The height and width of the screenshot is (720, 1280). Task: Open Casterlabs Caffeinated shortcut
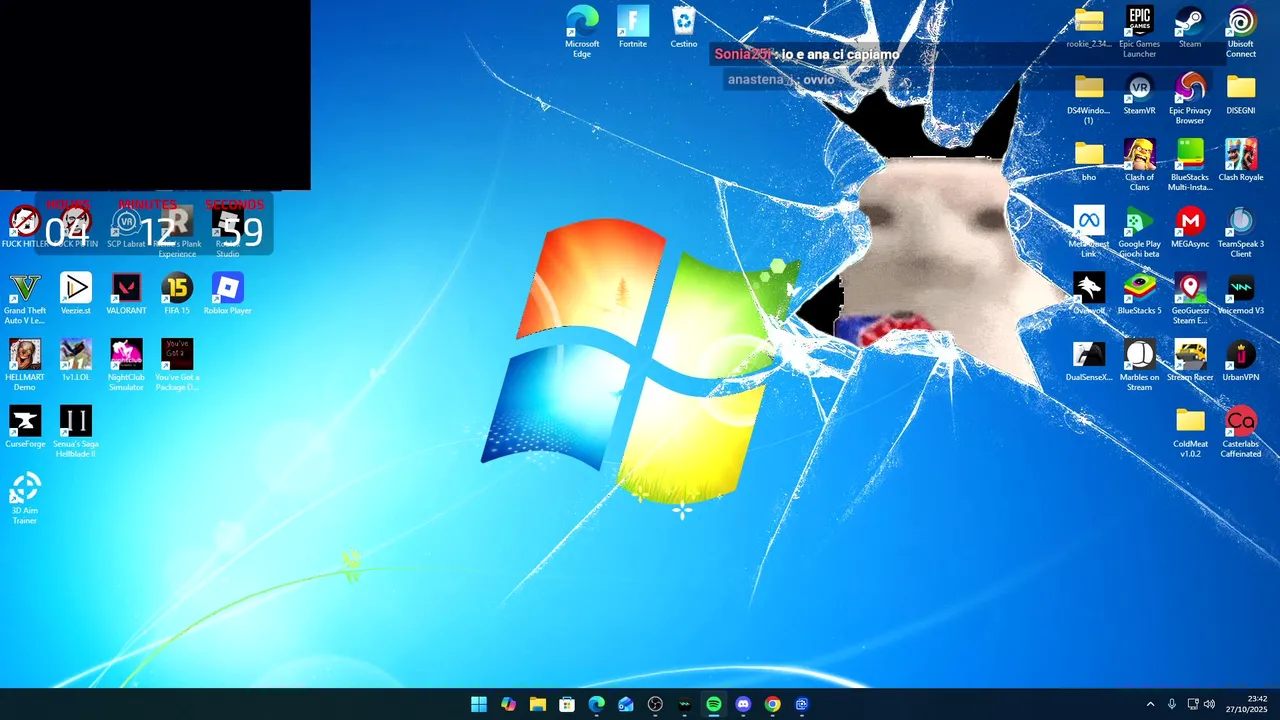coord(1241,432)
